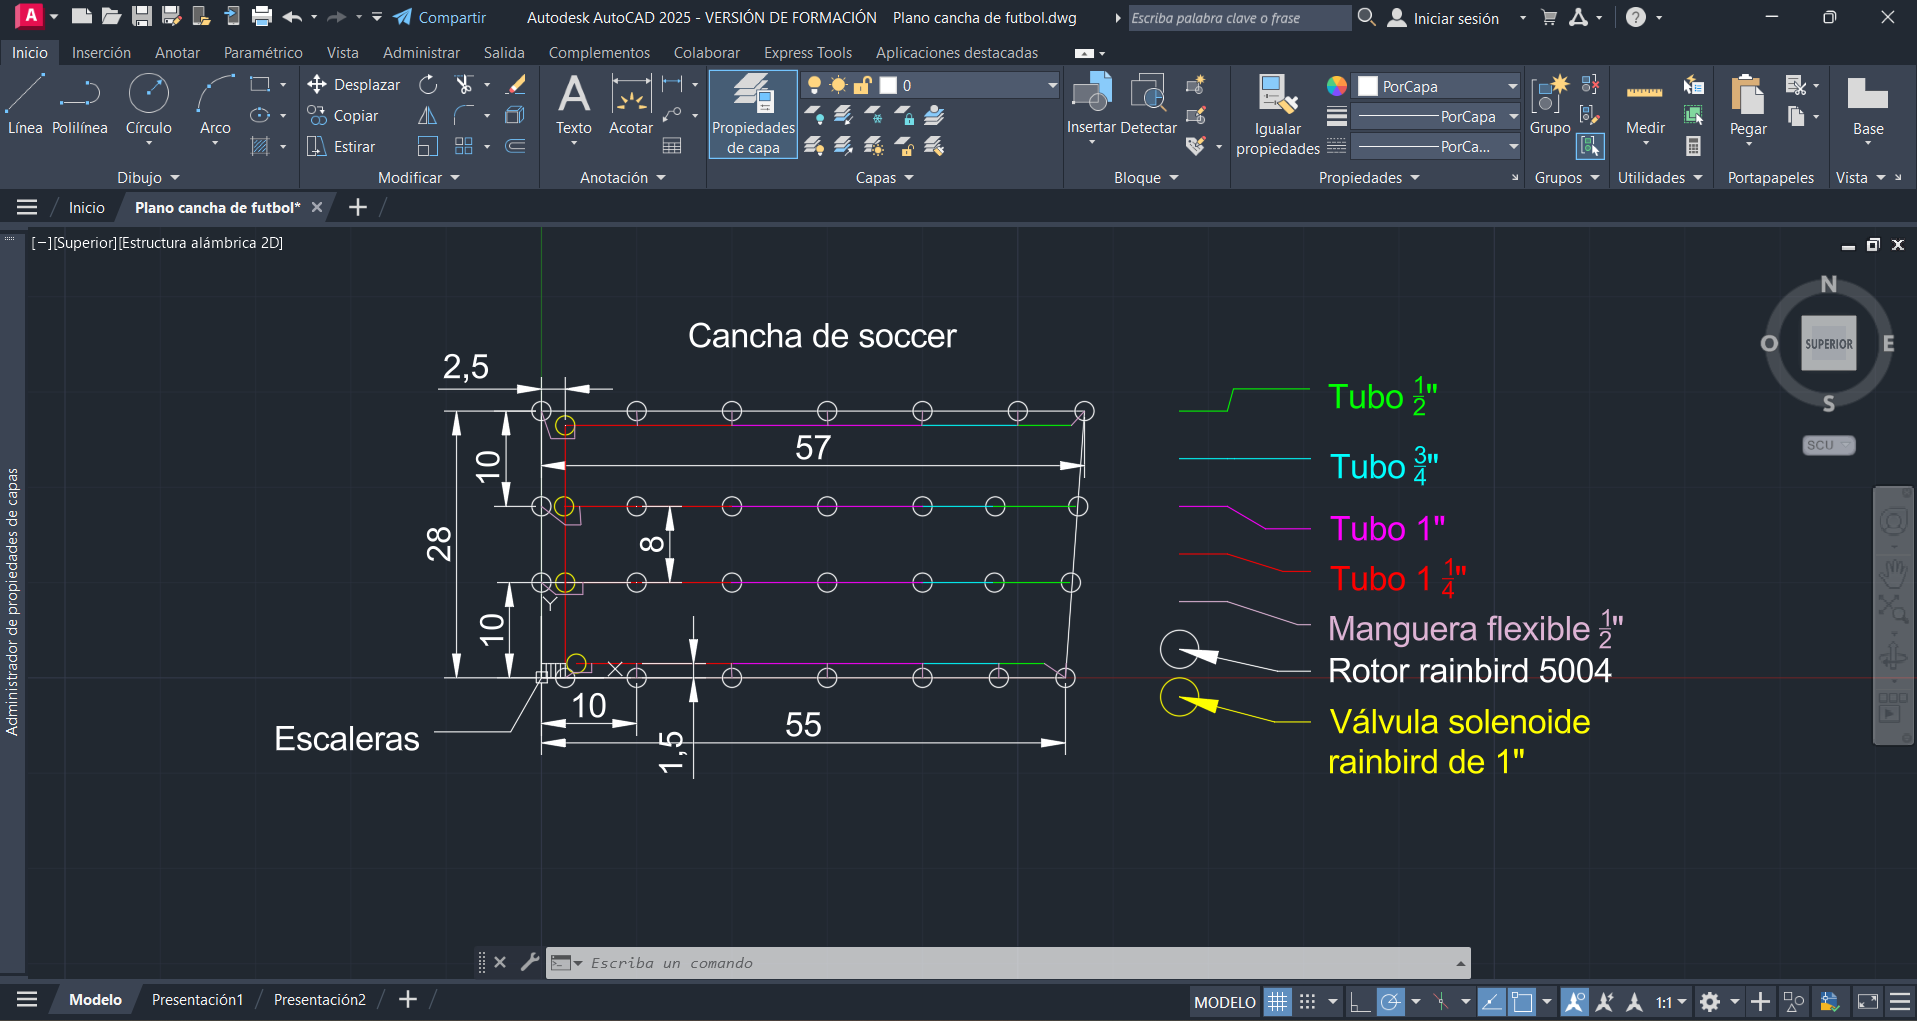Click the Compartir button

440,18
